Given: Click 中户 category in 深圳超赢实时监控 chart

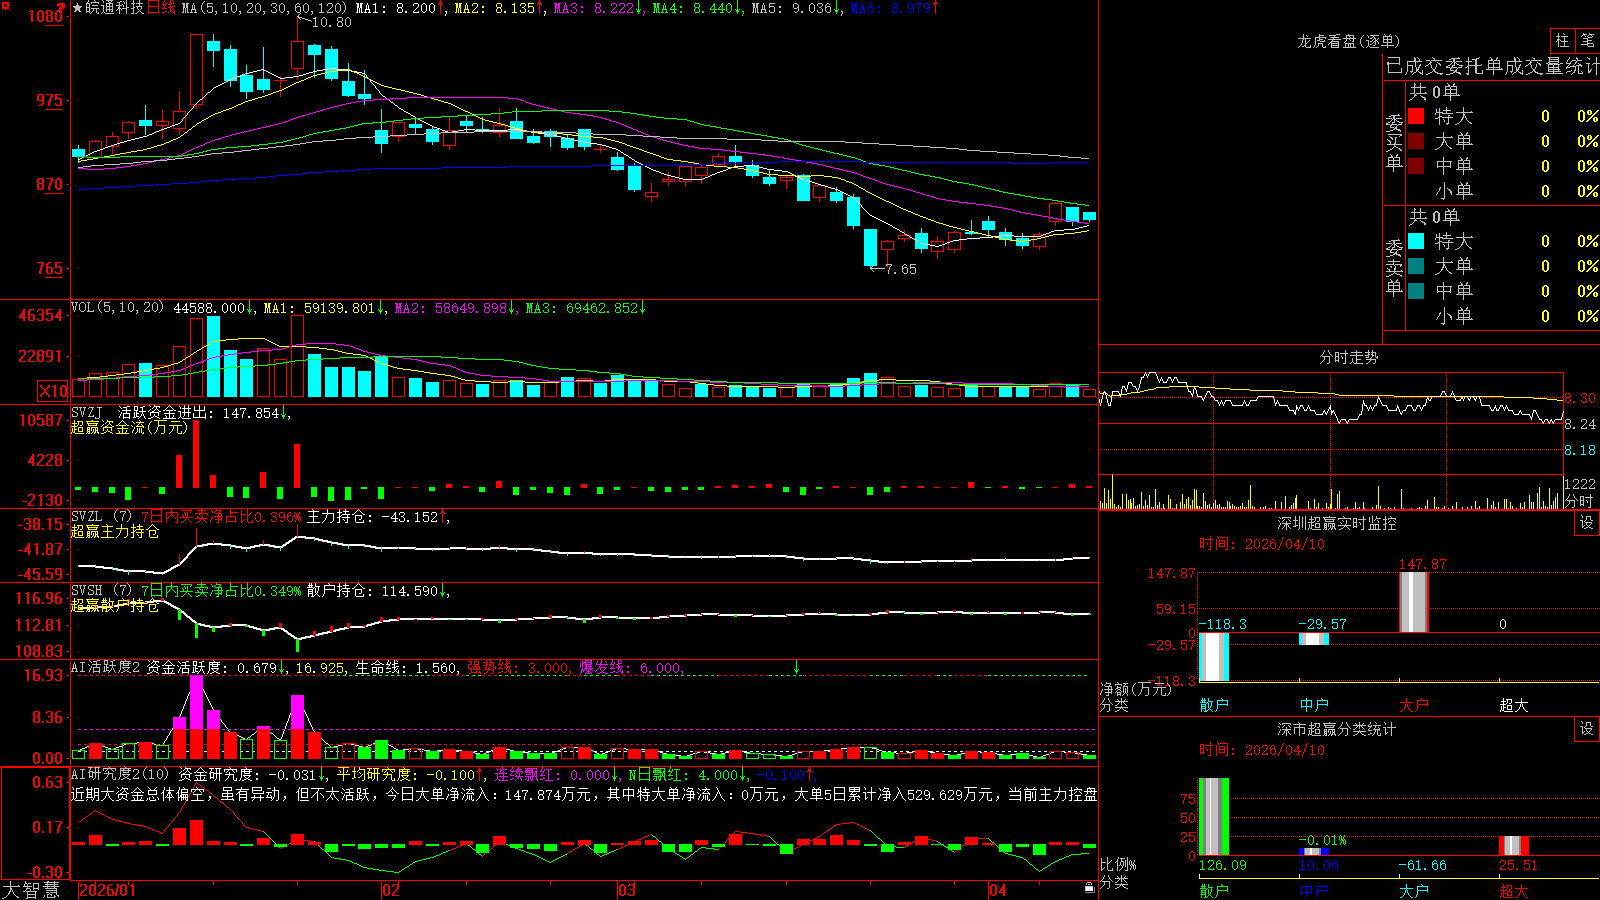Looking at the screenshot, I should point(1314,705).
